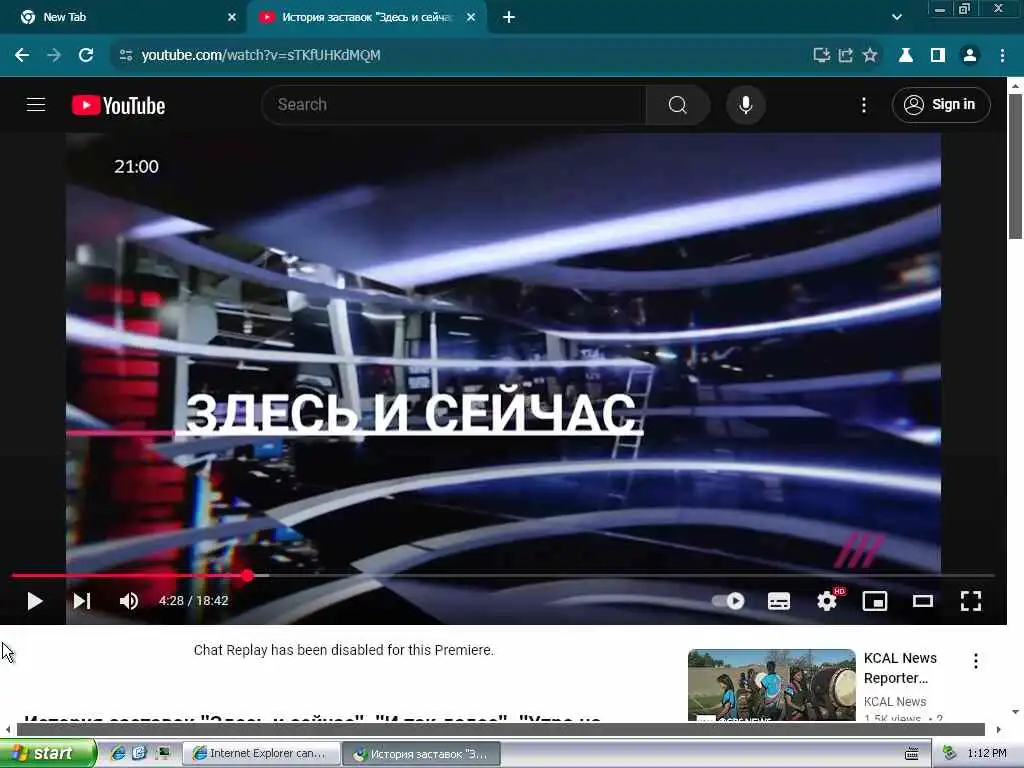Select the История заставок YouTube tab
1024x768 pixels.
(366, 17)
